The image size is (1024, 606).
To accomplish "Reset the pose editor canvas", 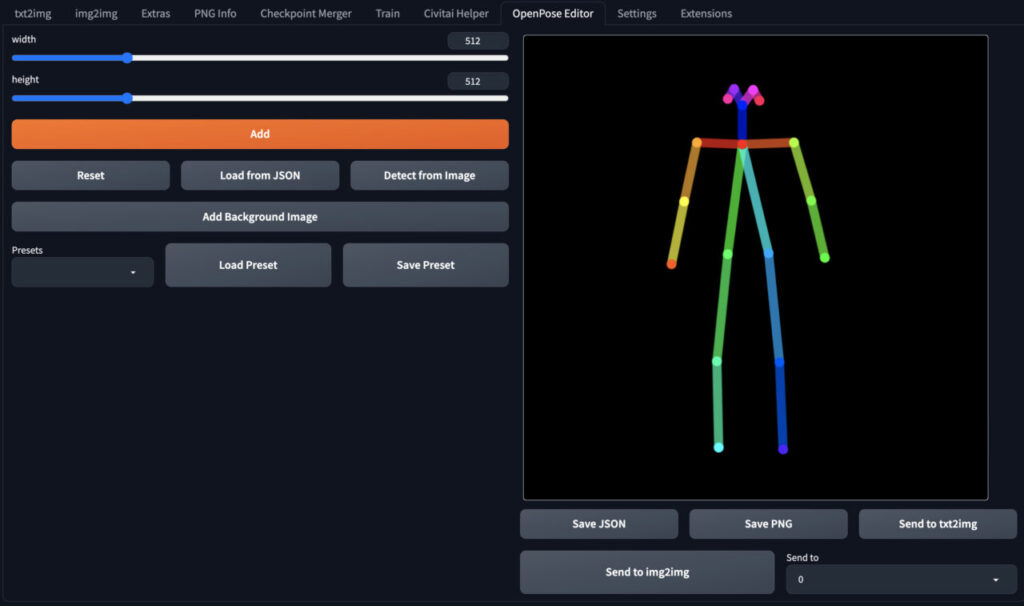I will [x=90, y=175].
